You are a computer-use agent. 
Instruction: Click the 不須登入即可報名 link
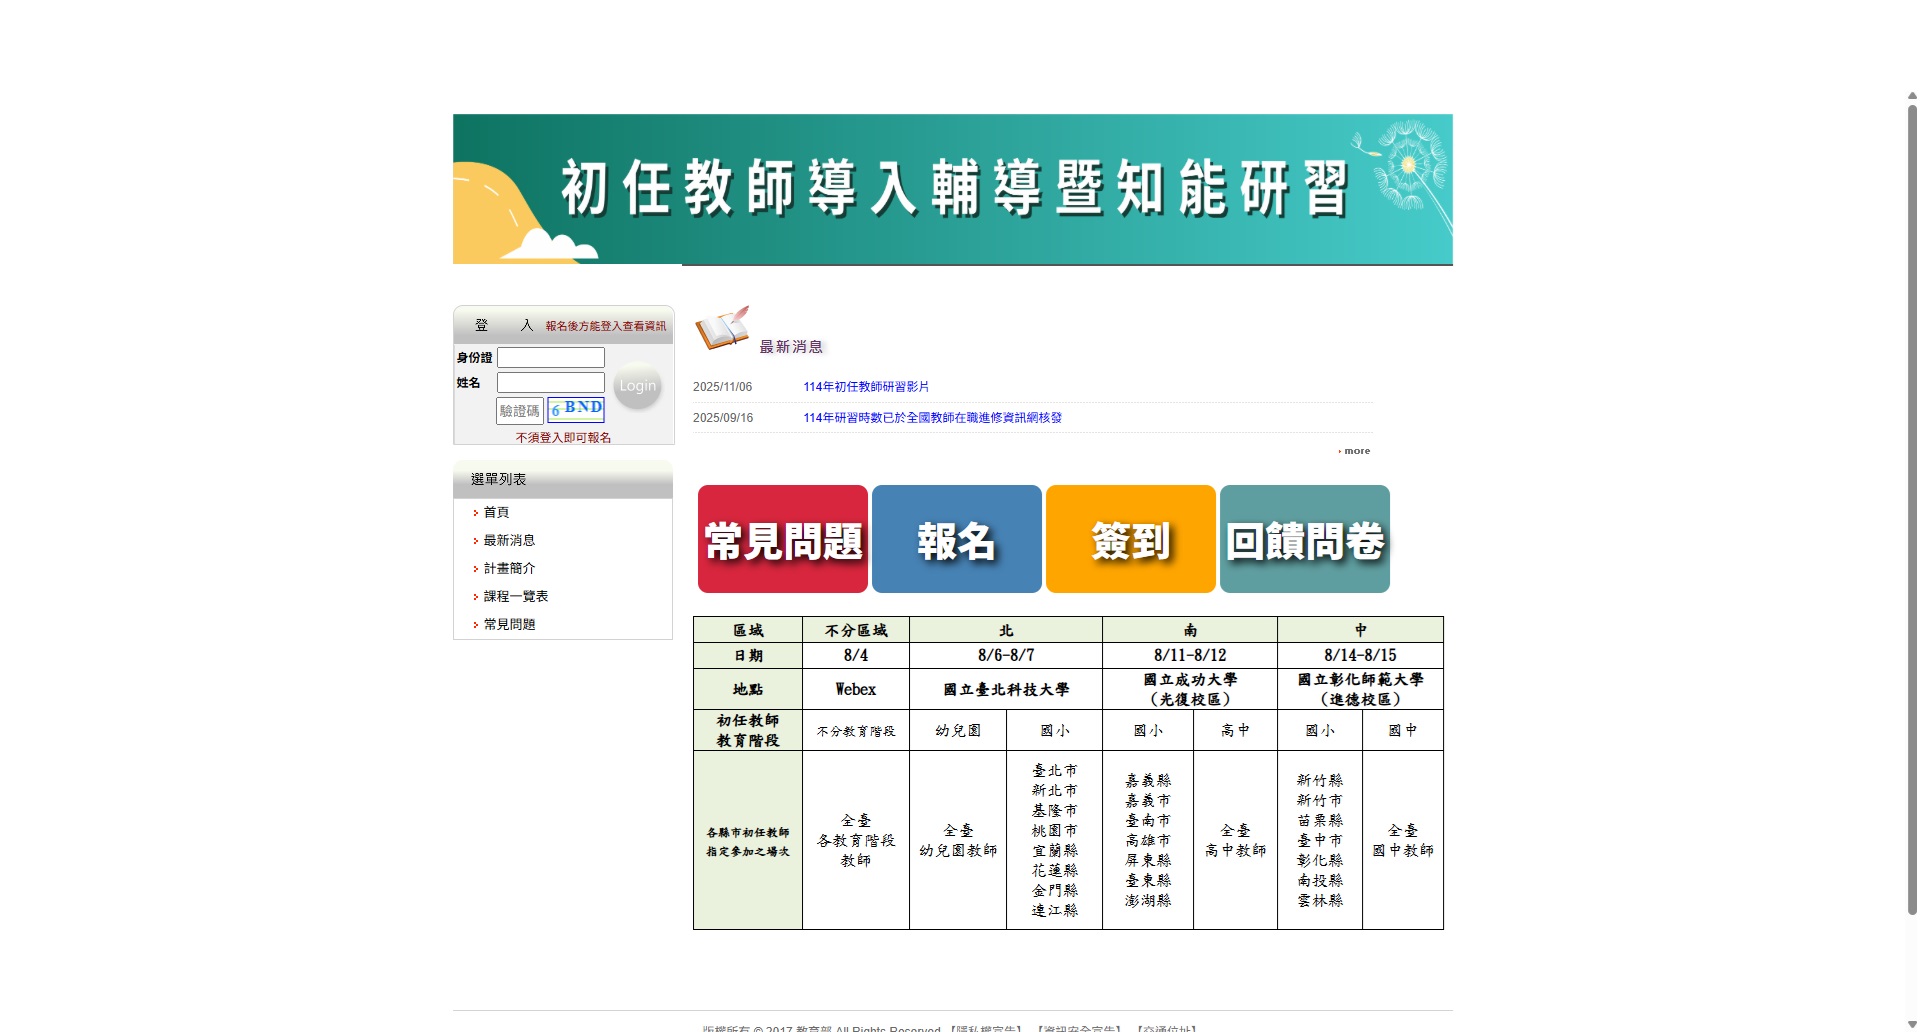(563, 437)
